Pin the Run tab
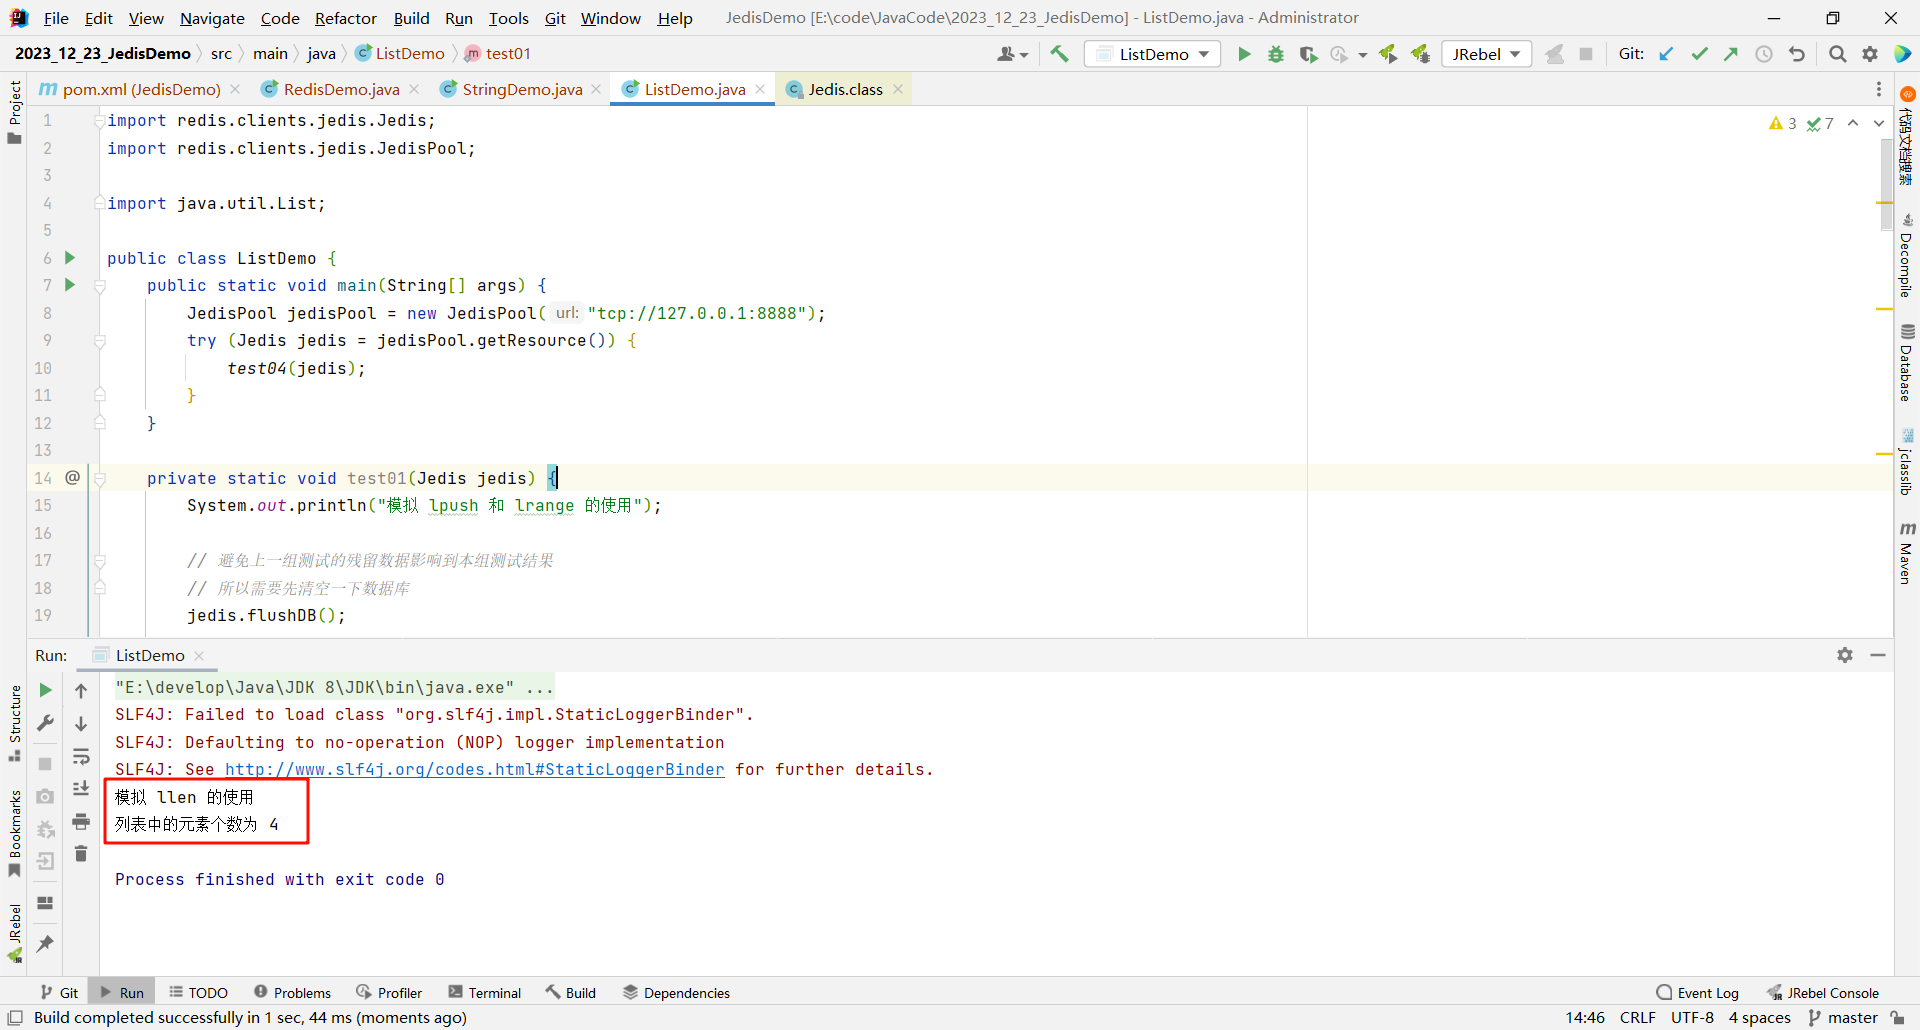The image size is (1920, 1030). 45,943
